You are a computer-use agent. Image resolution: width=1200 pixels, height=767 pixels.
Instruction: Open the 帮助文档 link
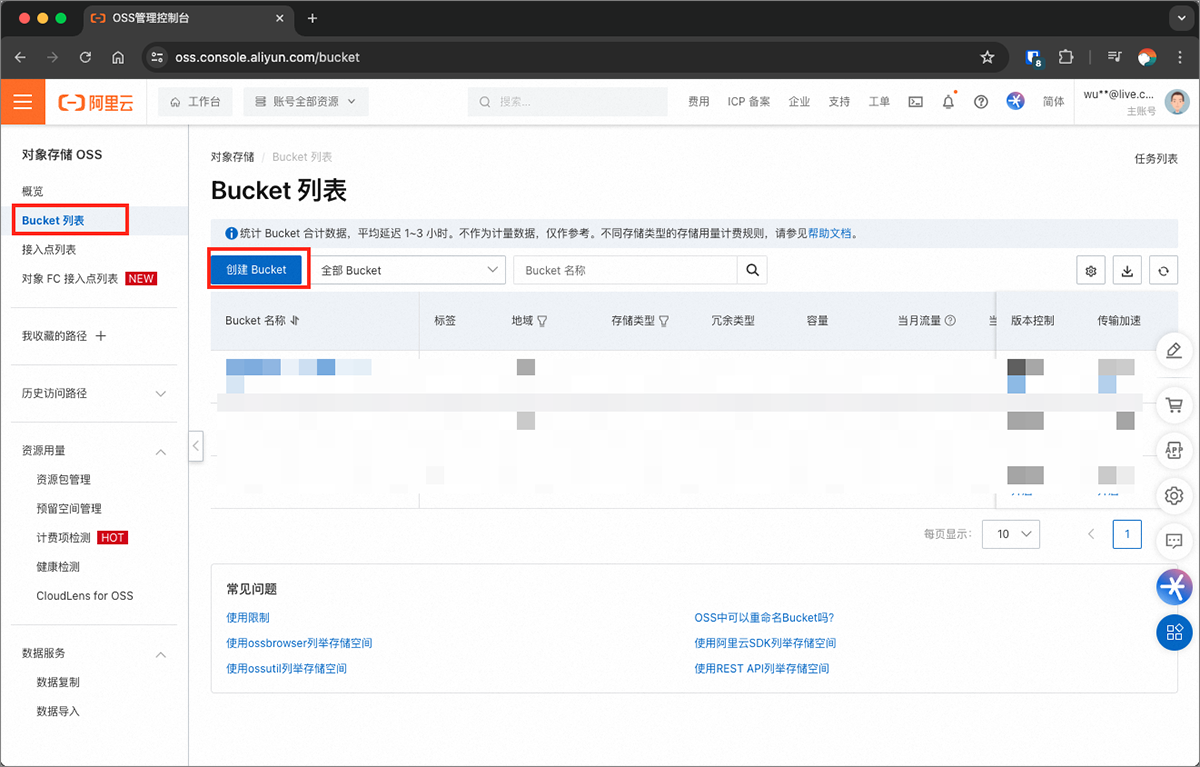(829, 233)
